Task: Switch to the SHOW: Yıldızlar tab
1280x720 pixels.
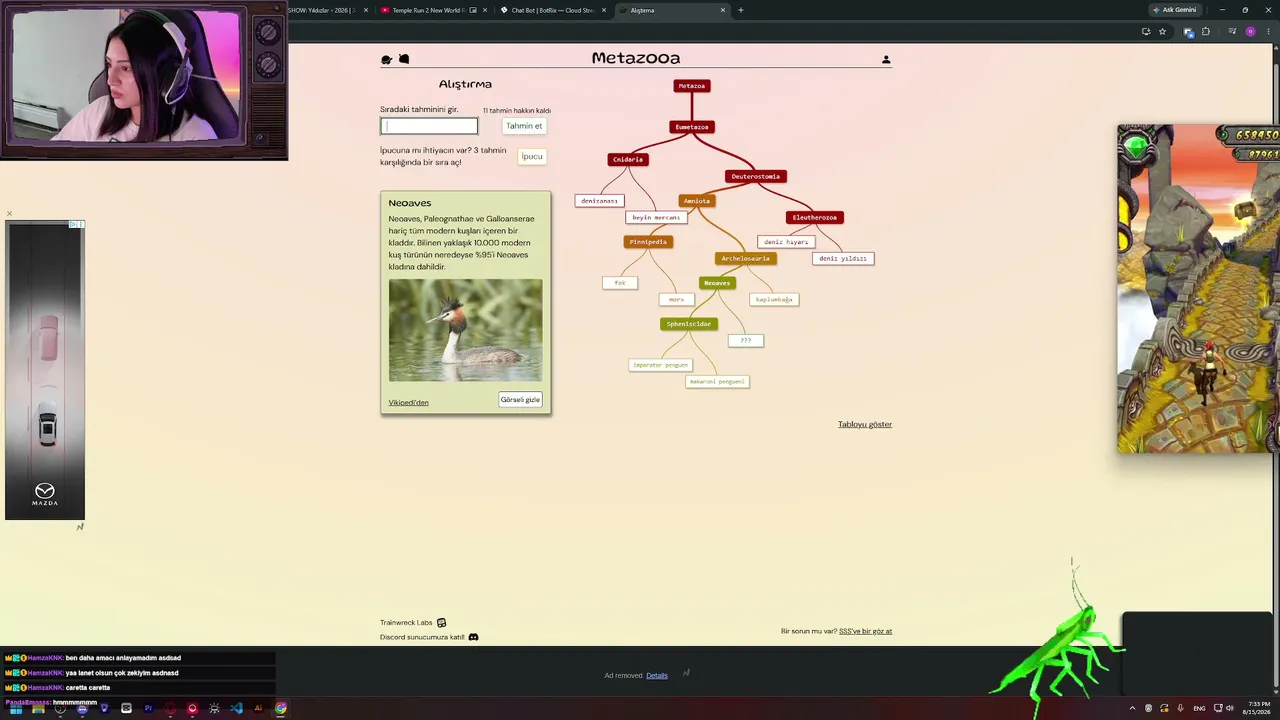Action: 328,10
